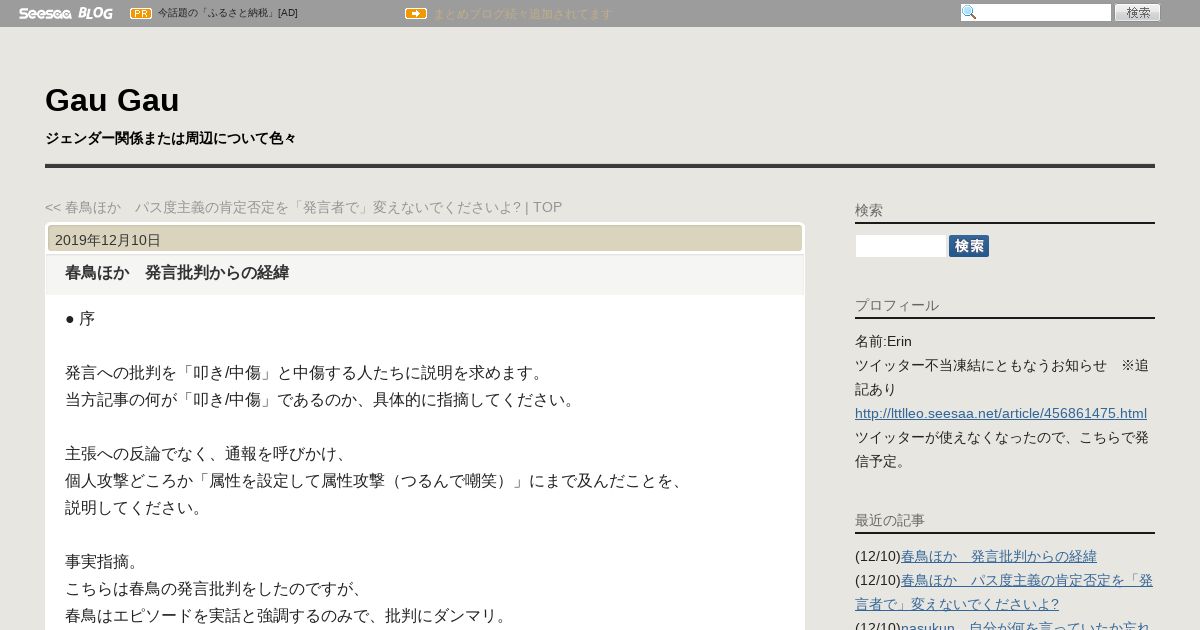The height and width of the screenshot is (630, 1200).
Task: Open recent post about パス度主義の肯定否定
Action: coord(1004,592)
